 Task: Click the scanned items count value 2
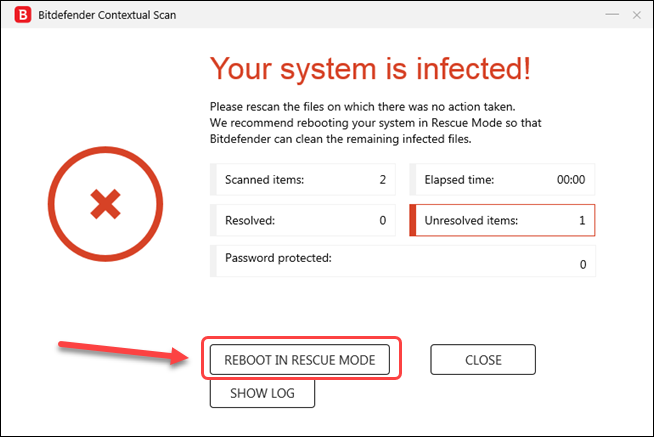(x=382, y=180)
